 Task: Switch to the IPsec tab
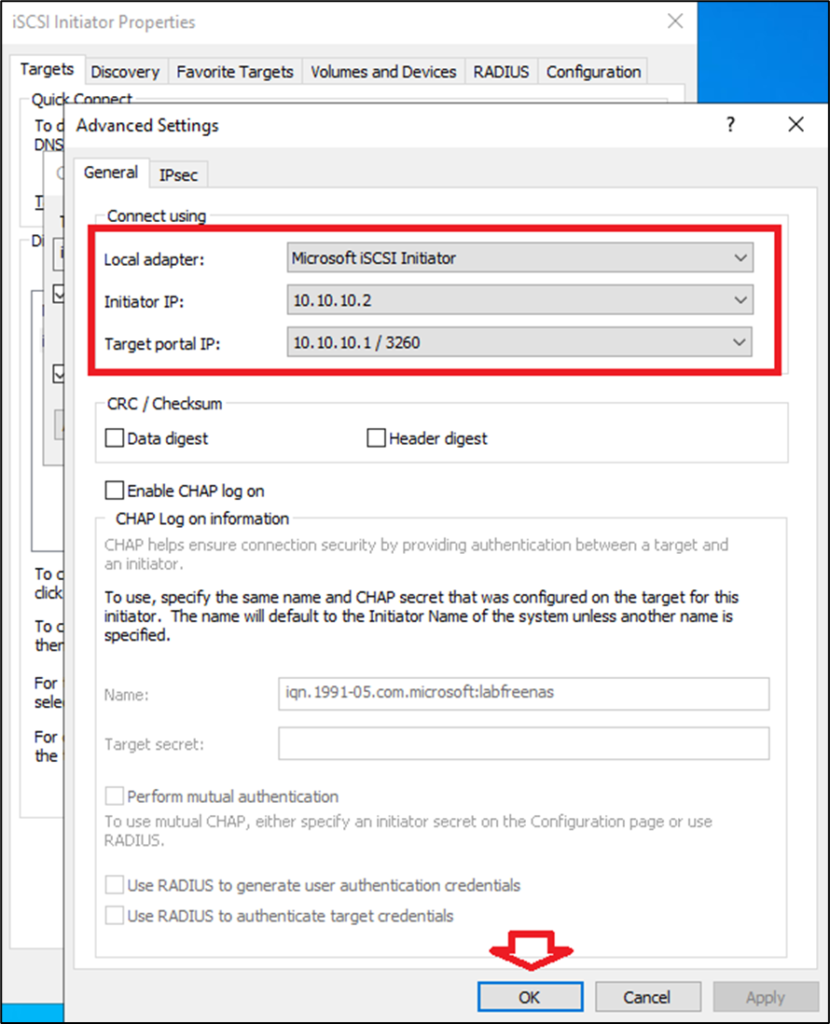pos(179,175)
